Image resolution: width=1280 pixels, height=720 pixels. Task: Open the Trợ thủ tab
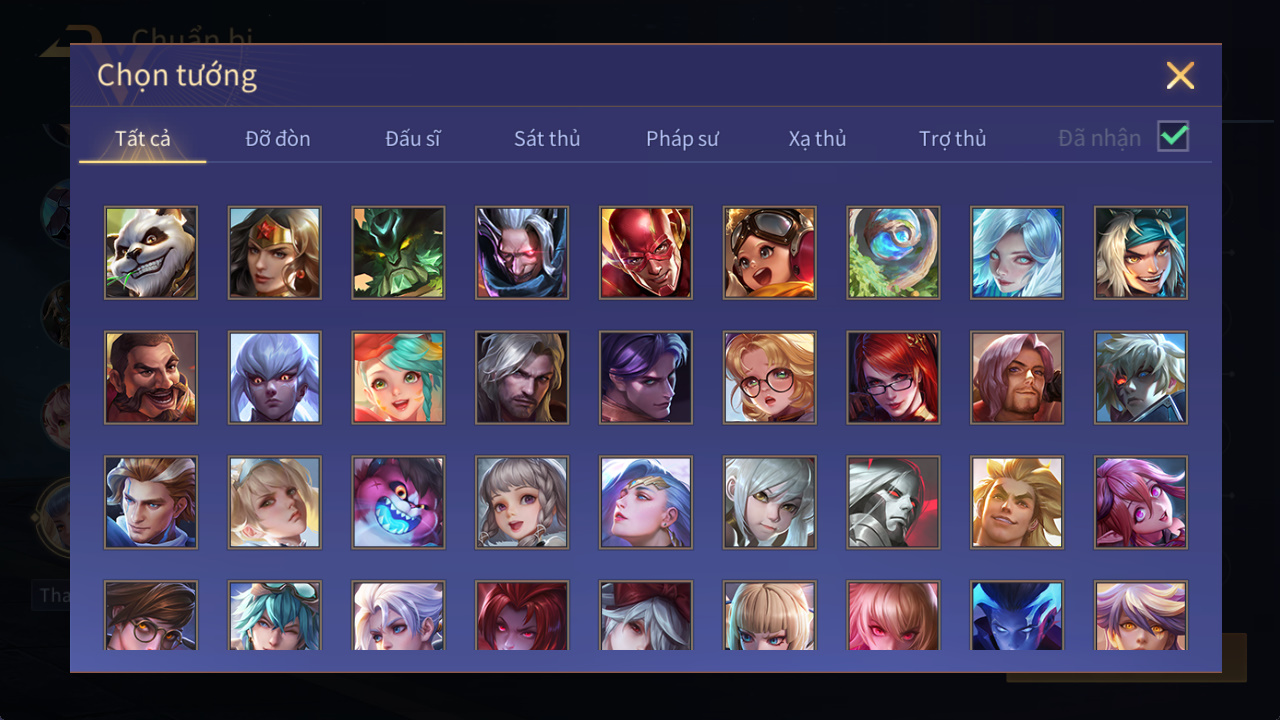[953, 139]
